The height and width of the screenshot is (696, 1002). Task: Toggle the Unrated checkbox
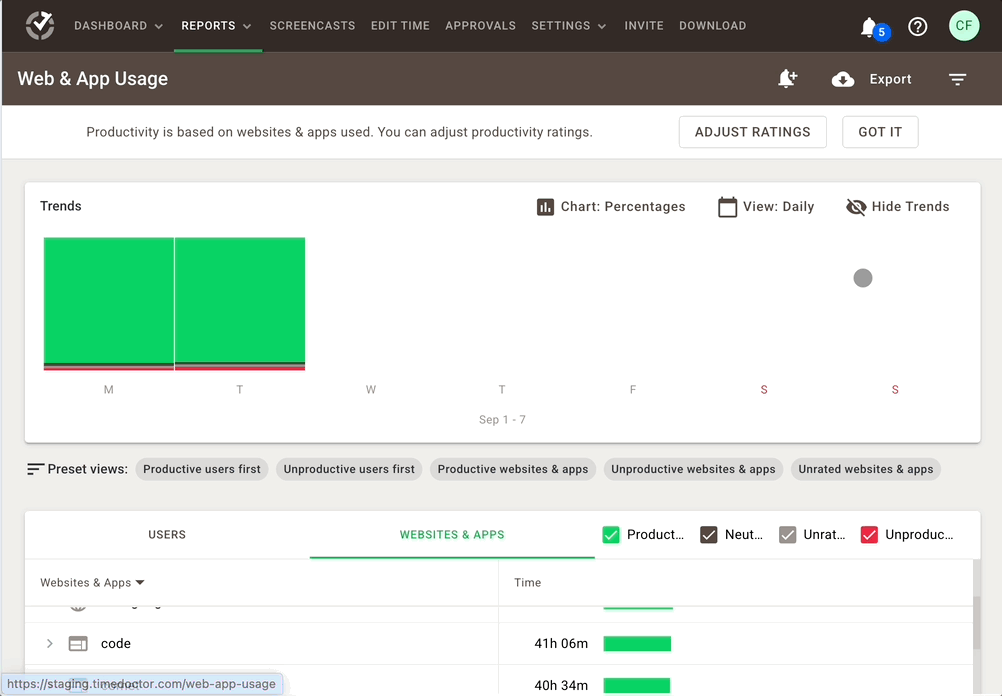point(787,535)
